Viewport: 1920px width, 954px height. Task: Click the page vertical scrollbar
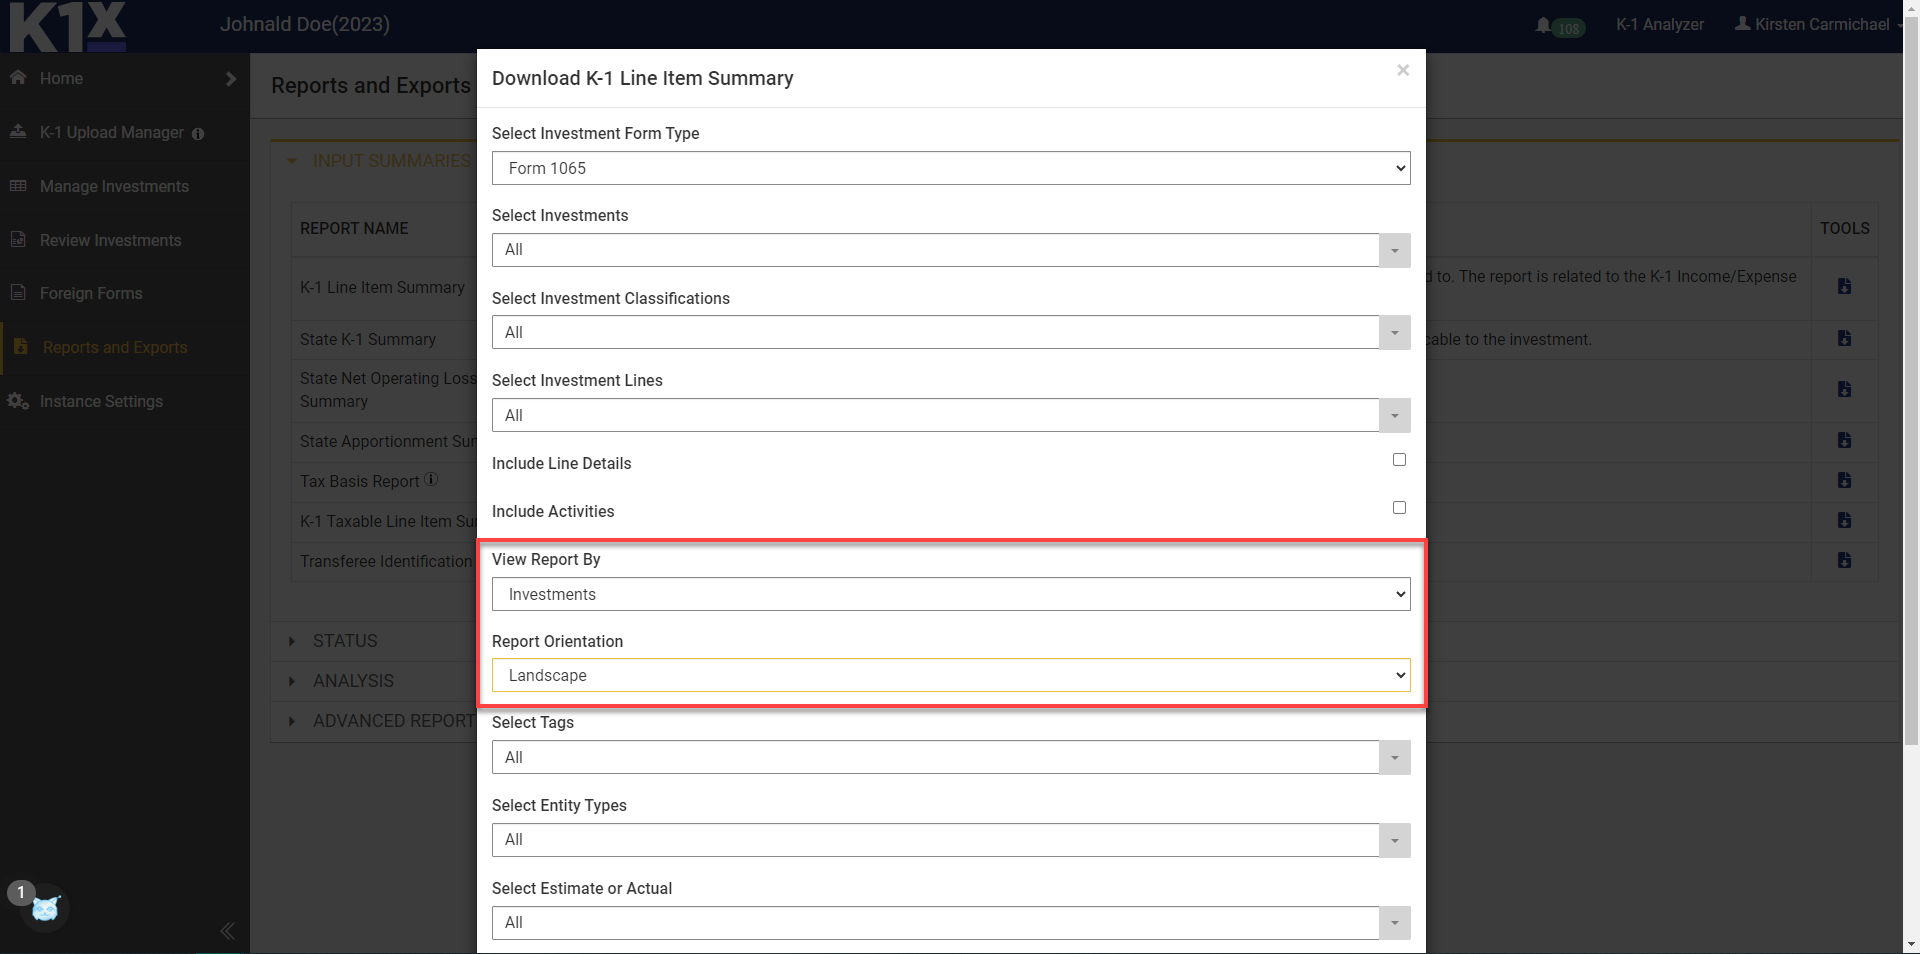tap(1911, 400)
